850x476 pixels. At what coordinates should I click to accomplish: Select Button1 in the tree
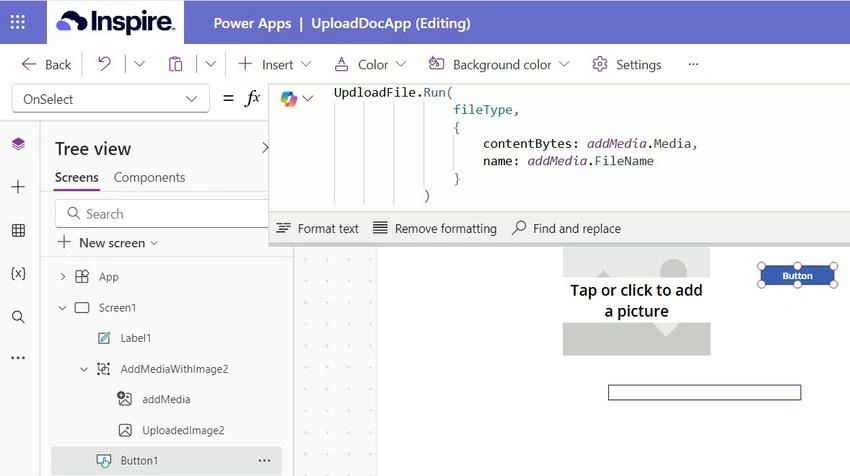pyautogui.click(x=139, y=461)
